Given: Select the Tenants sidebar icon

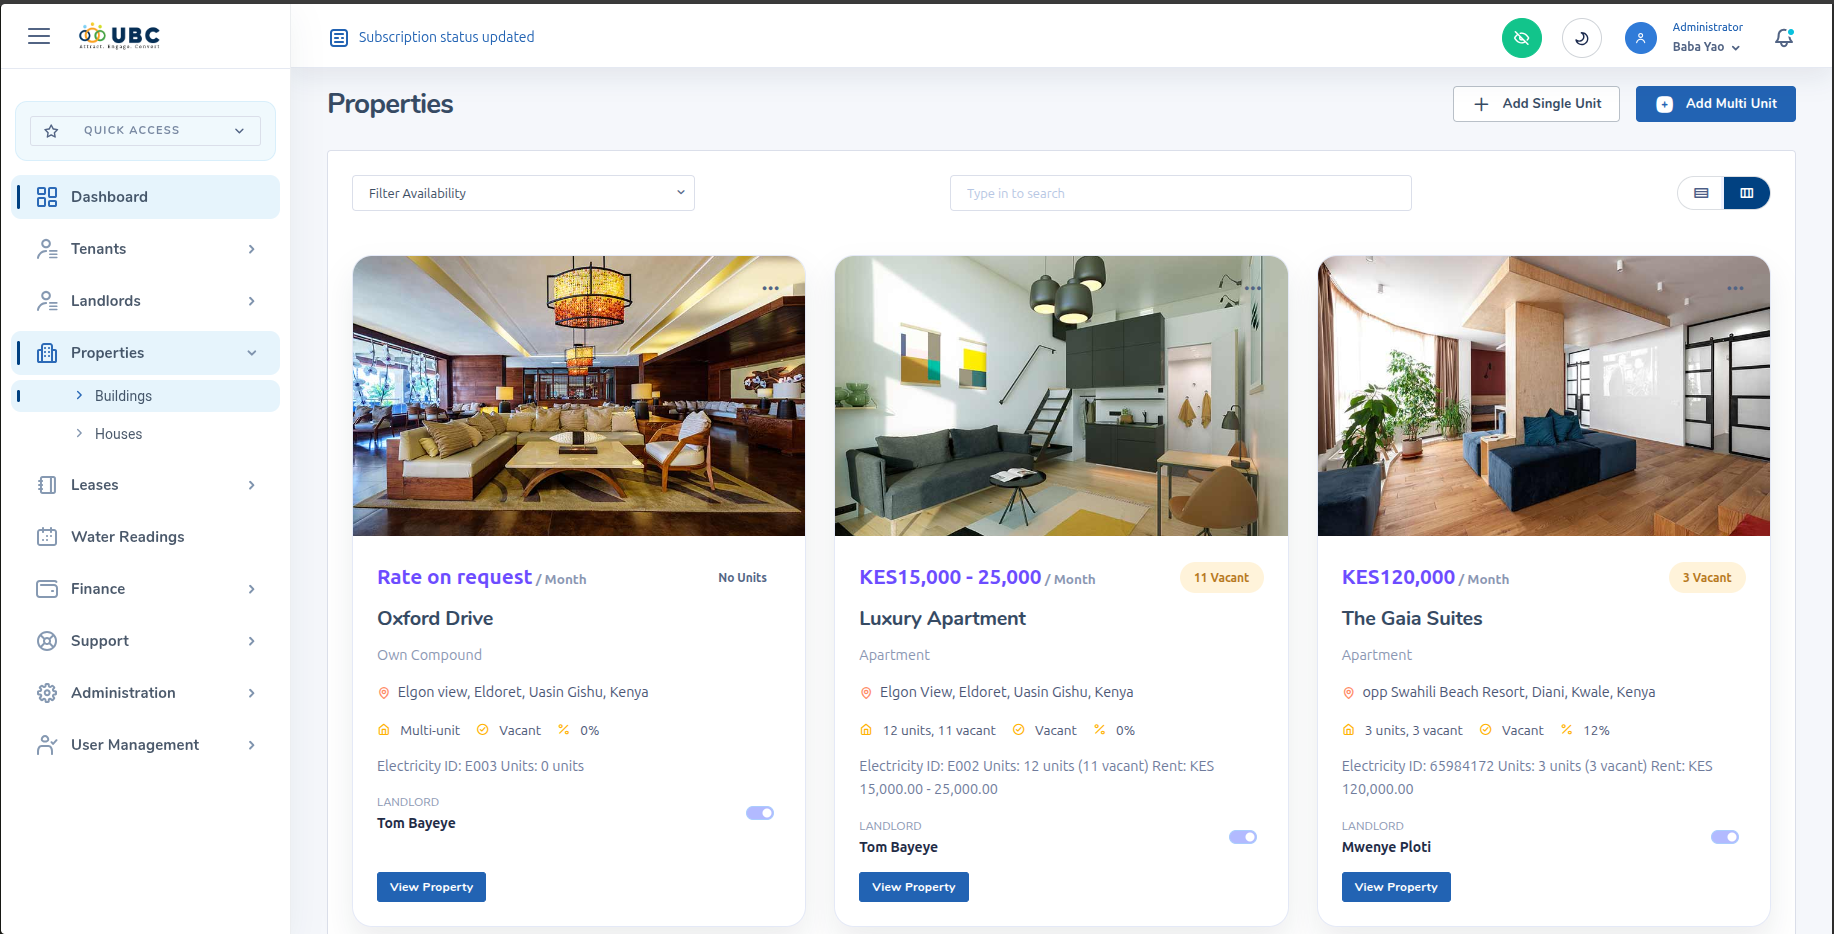Looking at the screenshot, I should [46, 248].
